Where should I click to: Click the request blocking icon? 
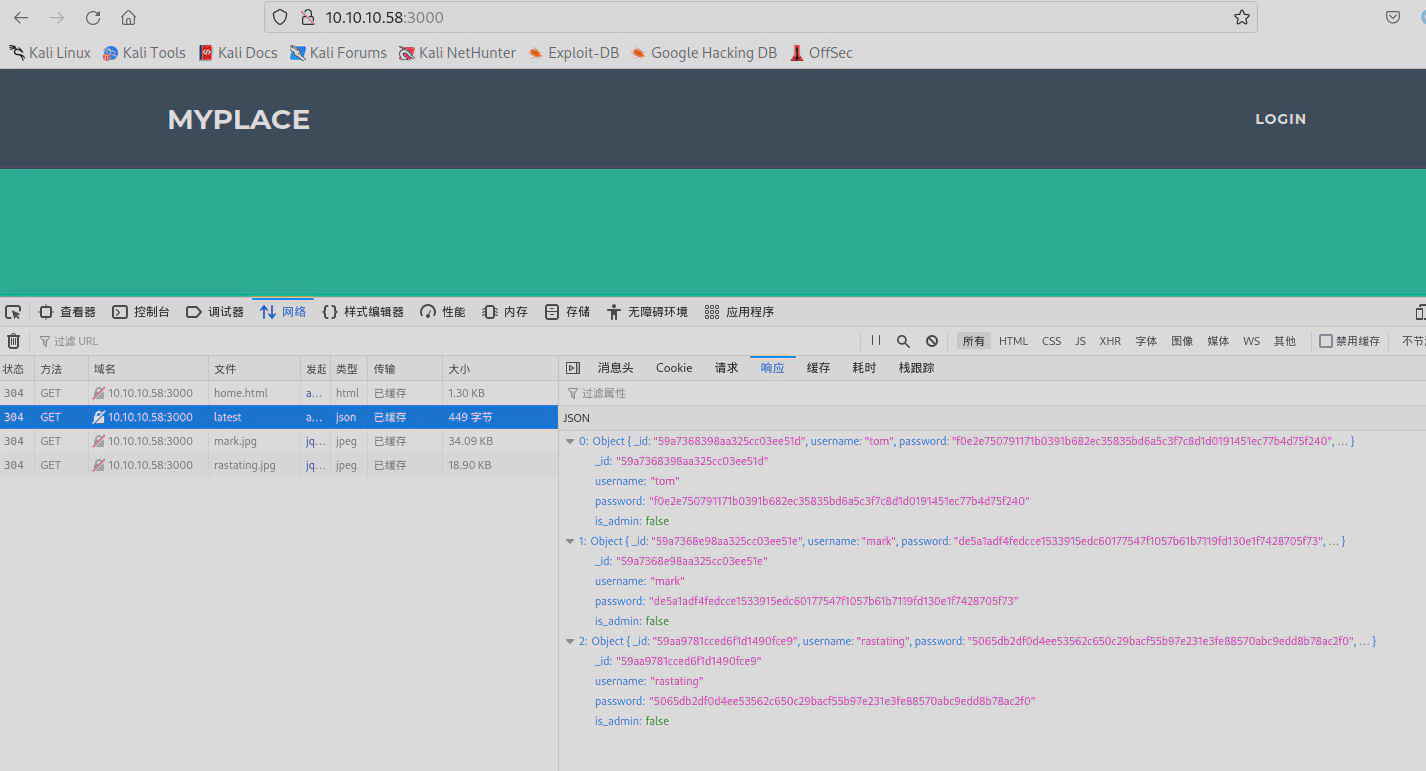tap(931, 341)
